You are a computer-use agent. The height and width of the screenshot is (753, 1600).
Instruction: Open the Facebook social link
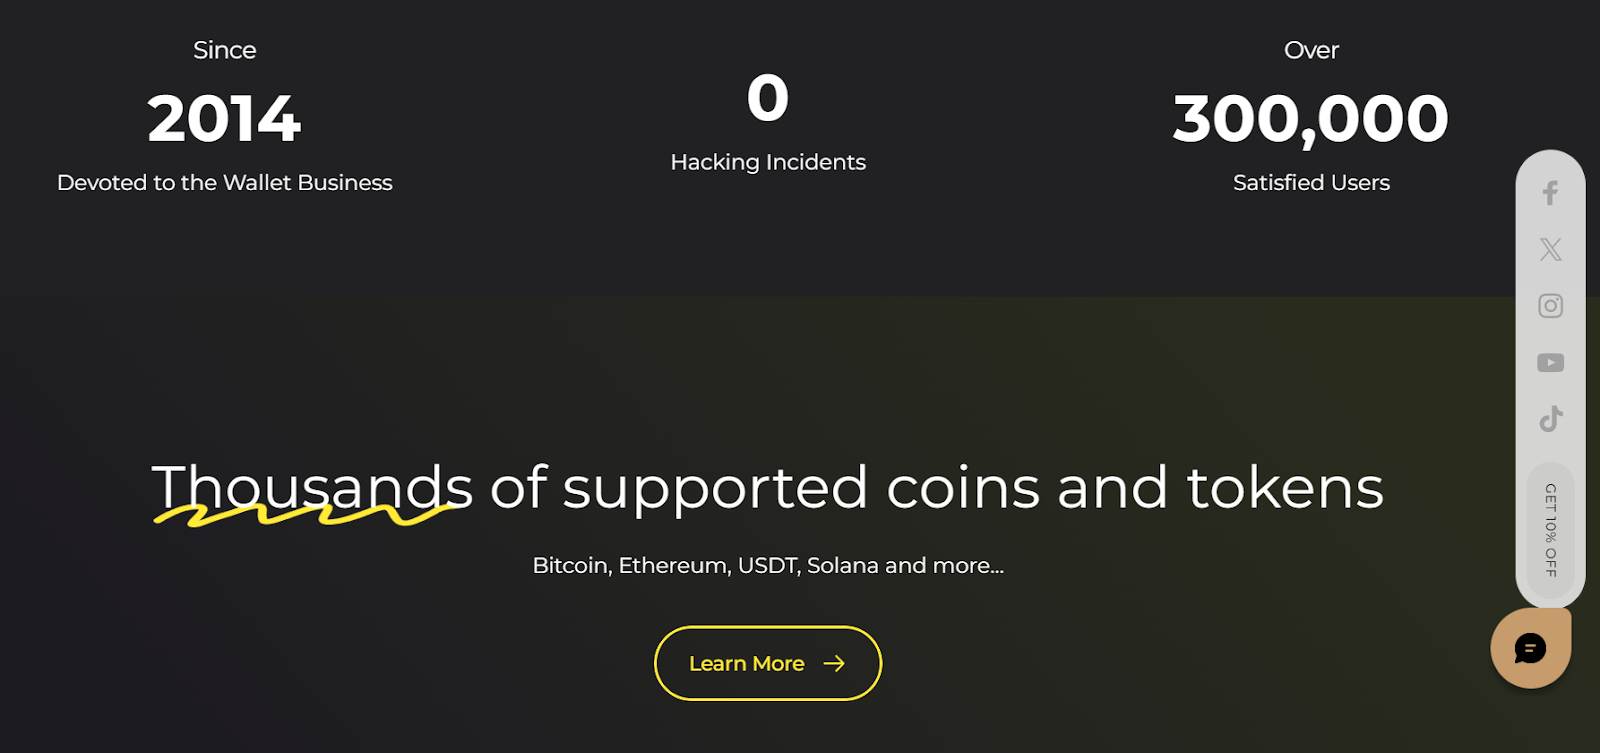pyautogui.click(x=1550, y=193)
